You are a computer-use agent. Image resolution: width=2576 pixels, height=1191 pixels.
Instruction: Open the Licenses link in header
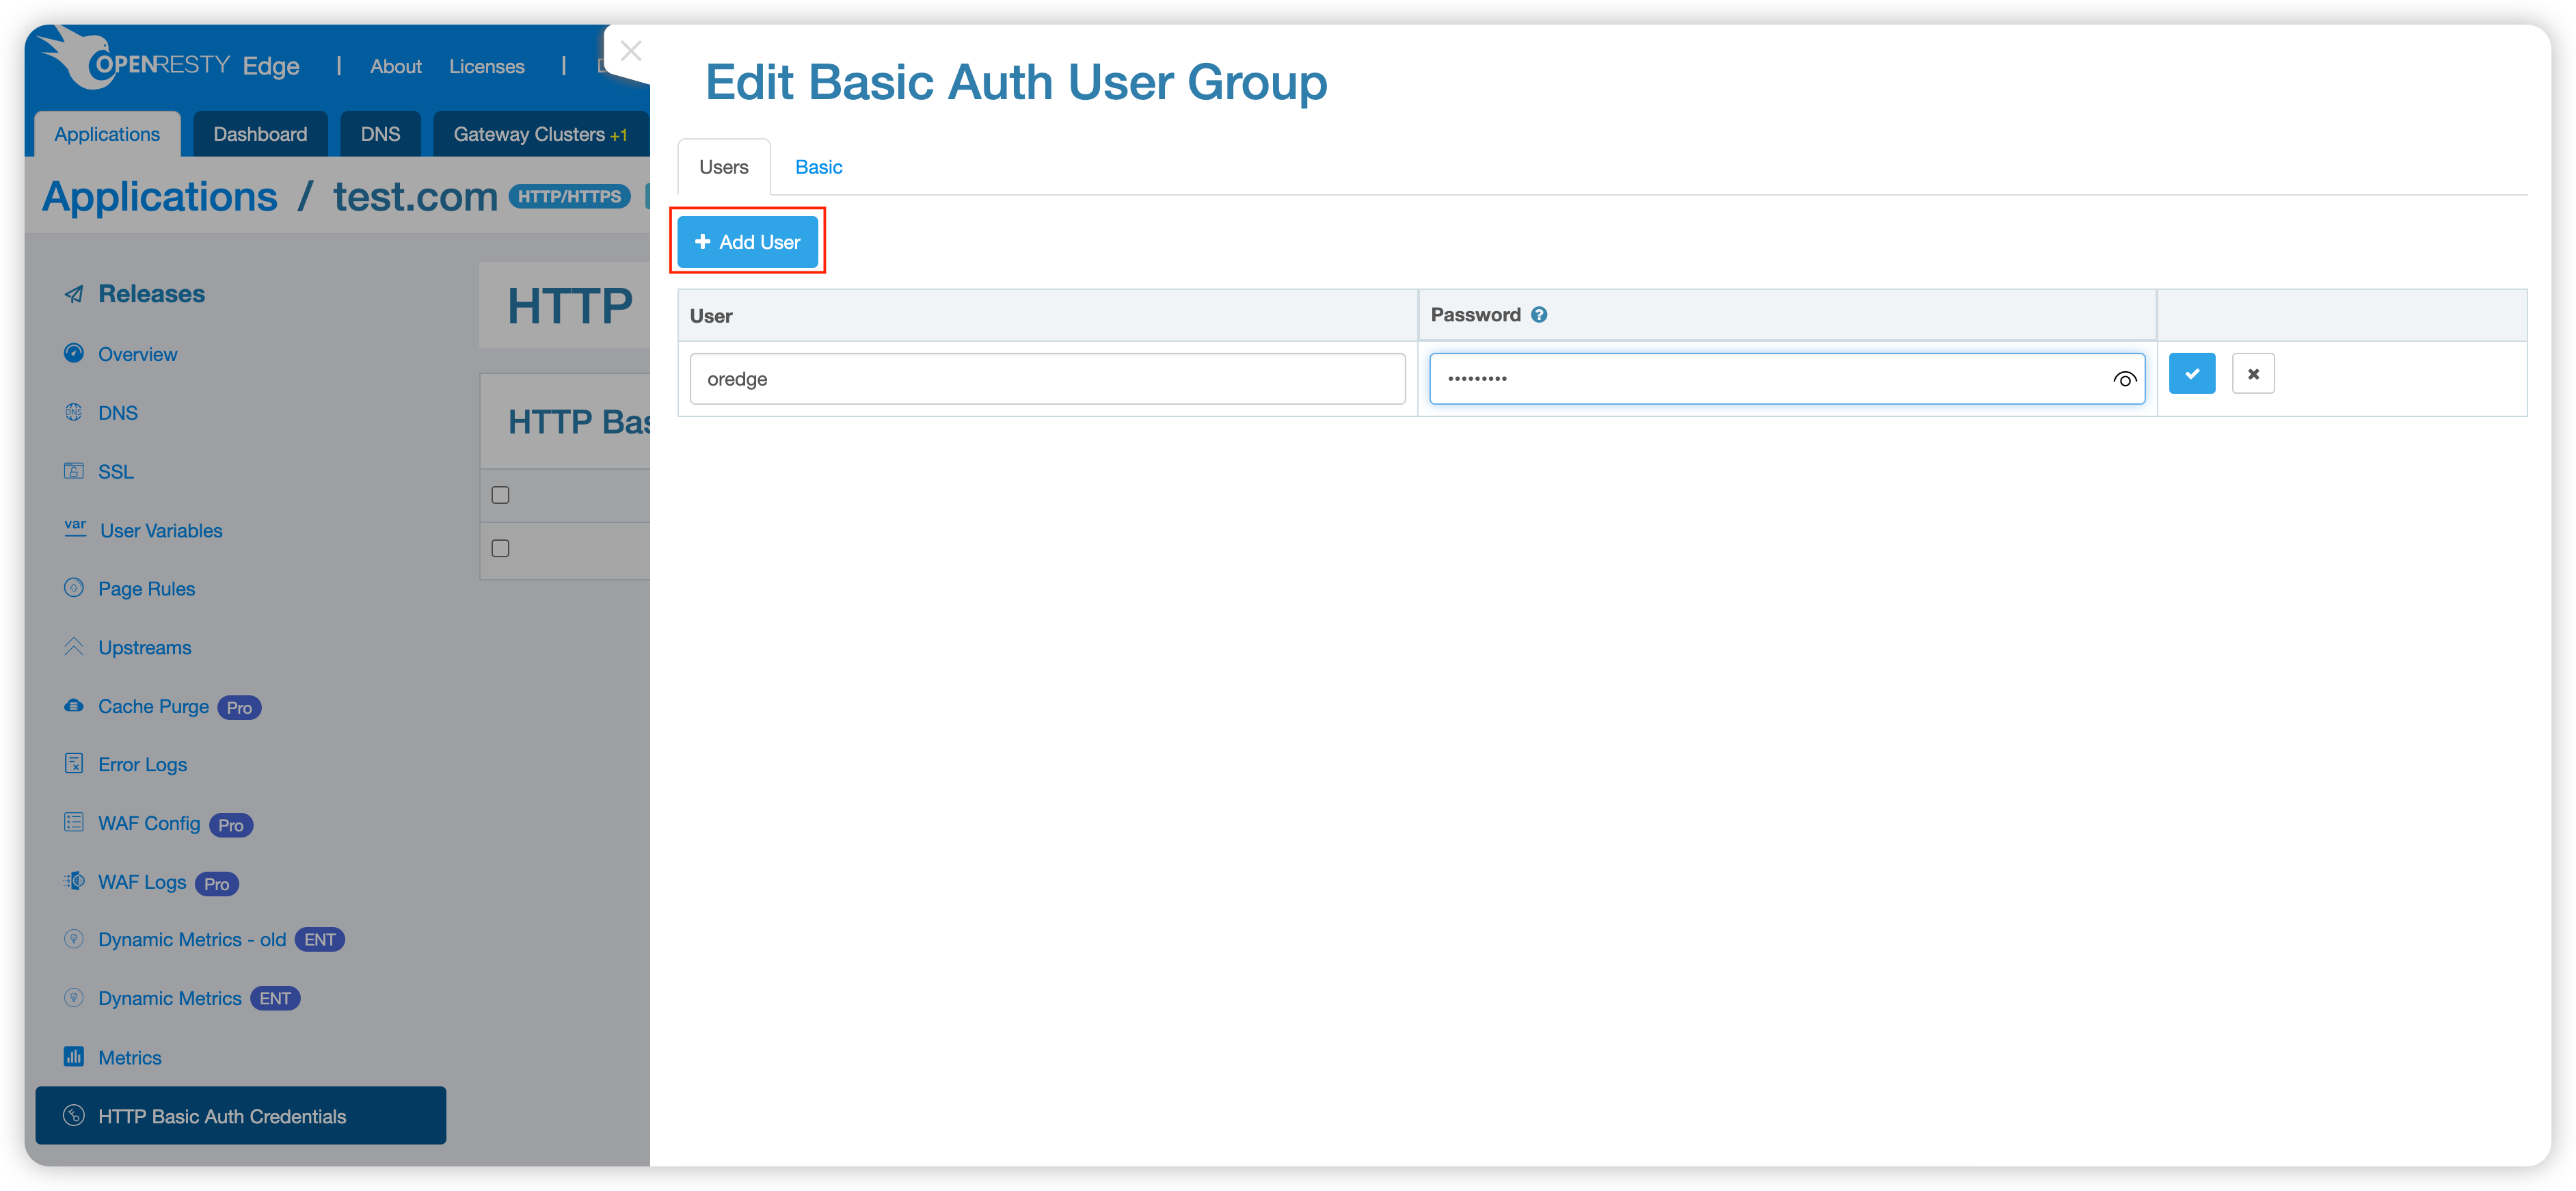point(486,67)
